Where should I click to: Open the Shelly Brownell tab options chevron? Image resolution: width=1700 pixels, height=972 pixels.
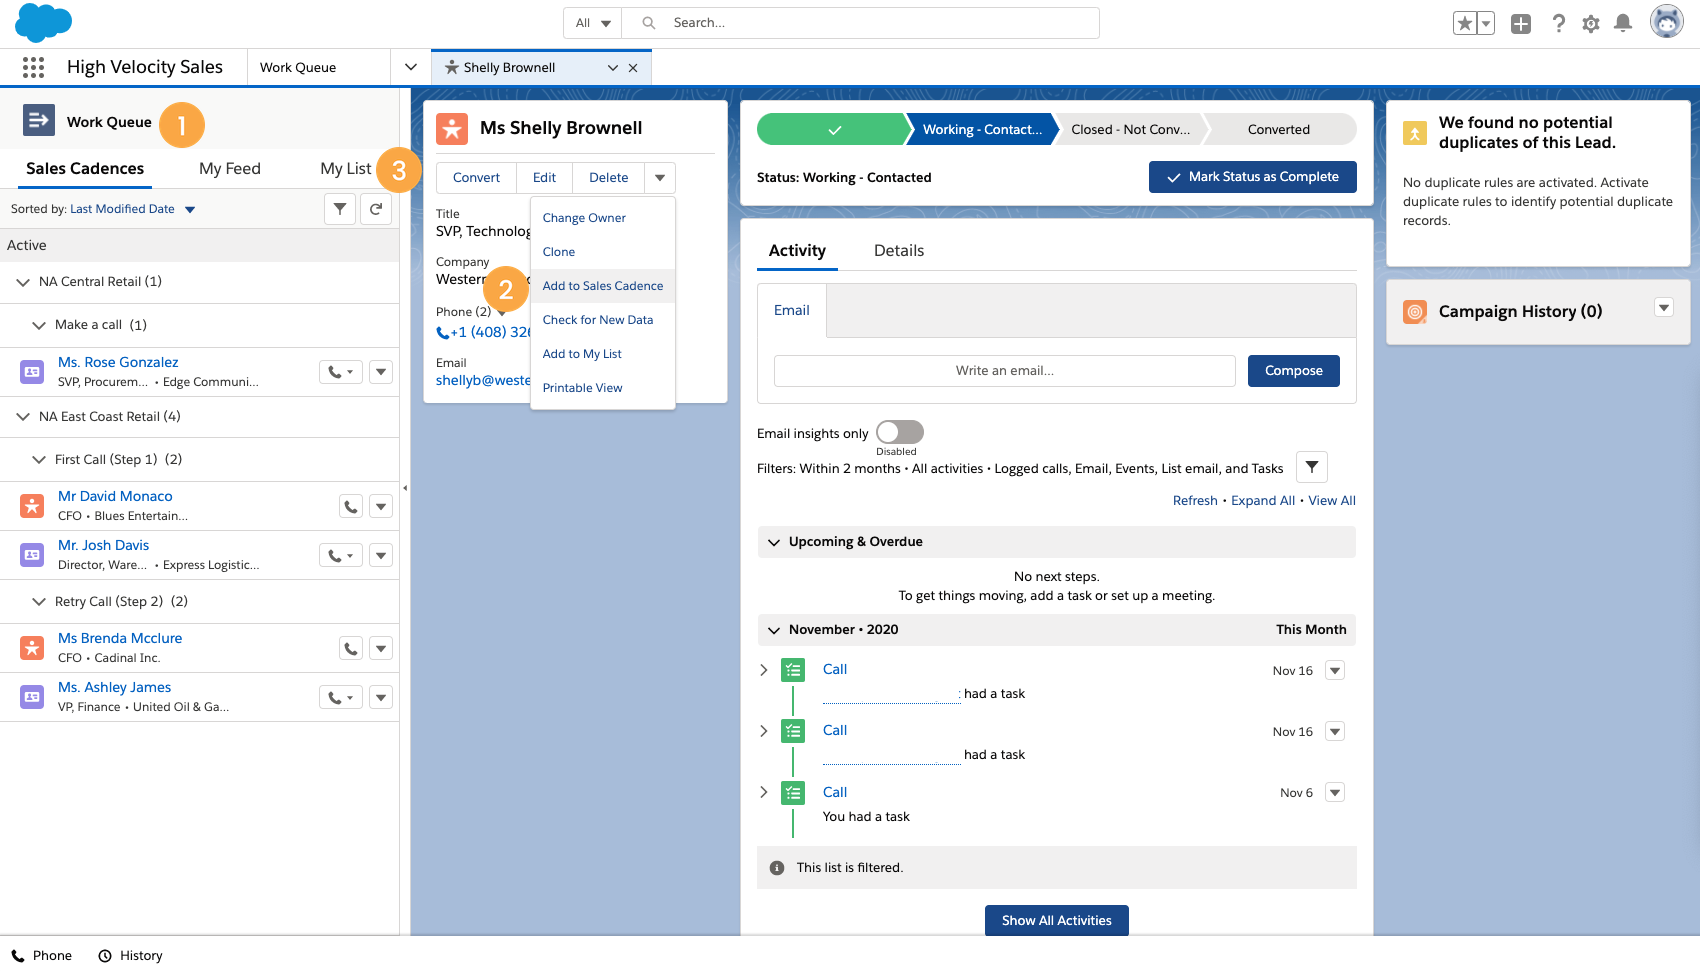tap(613, 68)
